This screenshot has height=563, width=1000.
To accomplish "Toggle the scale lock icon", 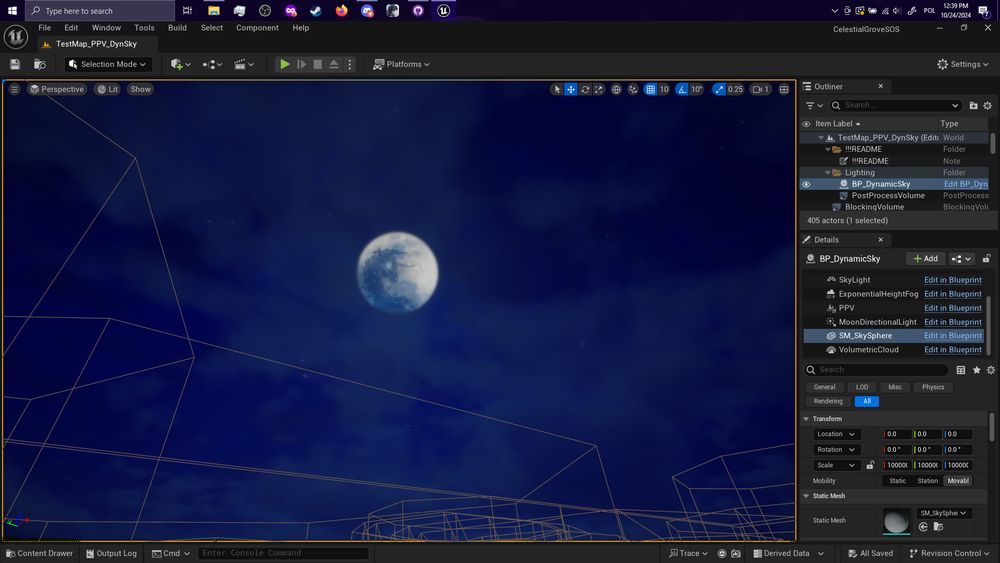I will coord(870,465).
